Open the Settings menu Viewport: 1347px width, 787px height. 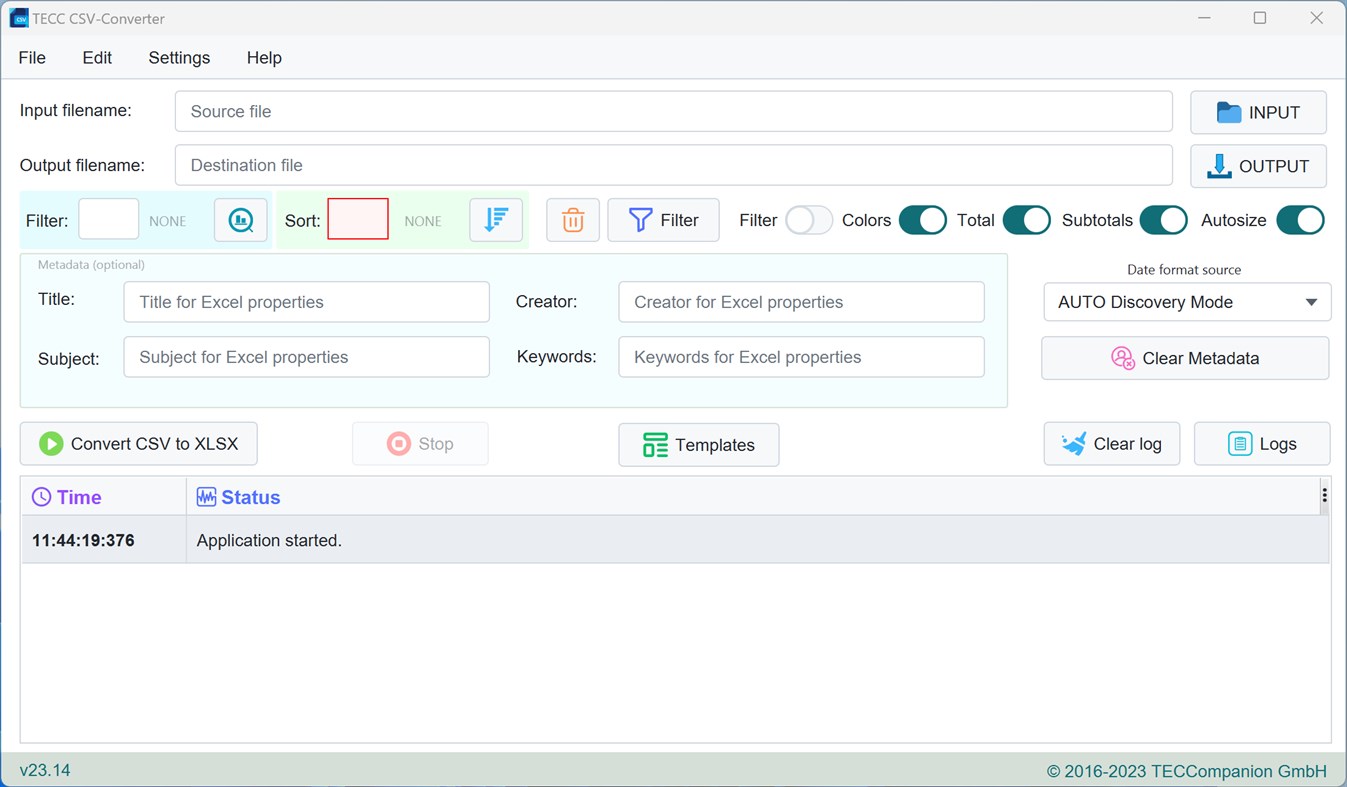click(179, 58)
